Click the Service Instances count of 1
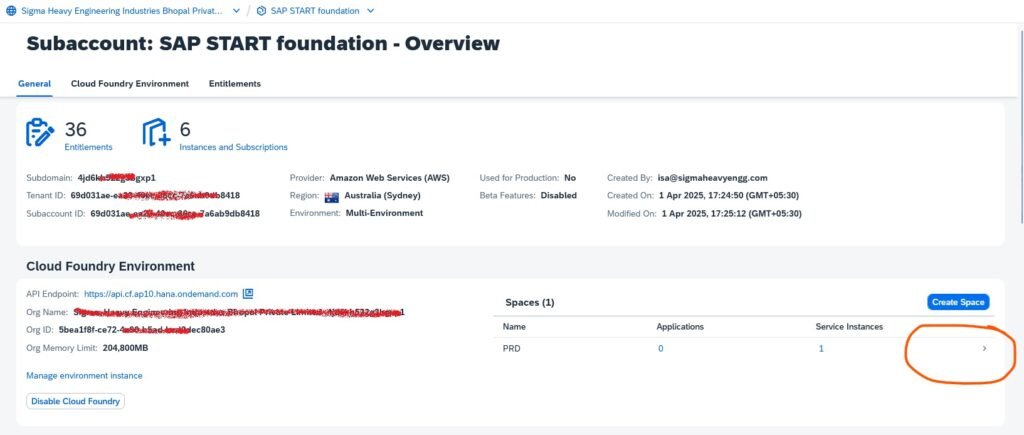The image size is (1024, 435). (x=821, y=348)
